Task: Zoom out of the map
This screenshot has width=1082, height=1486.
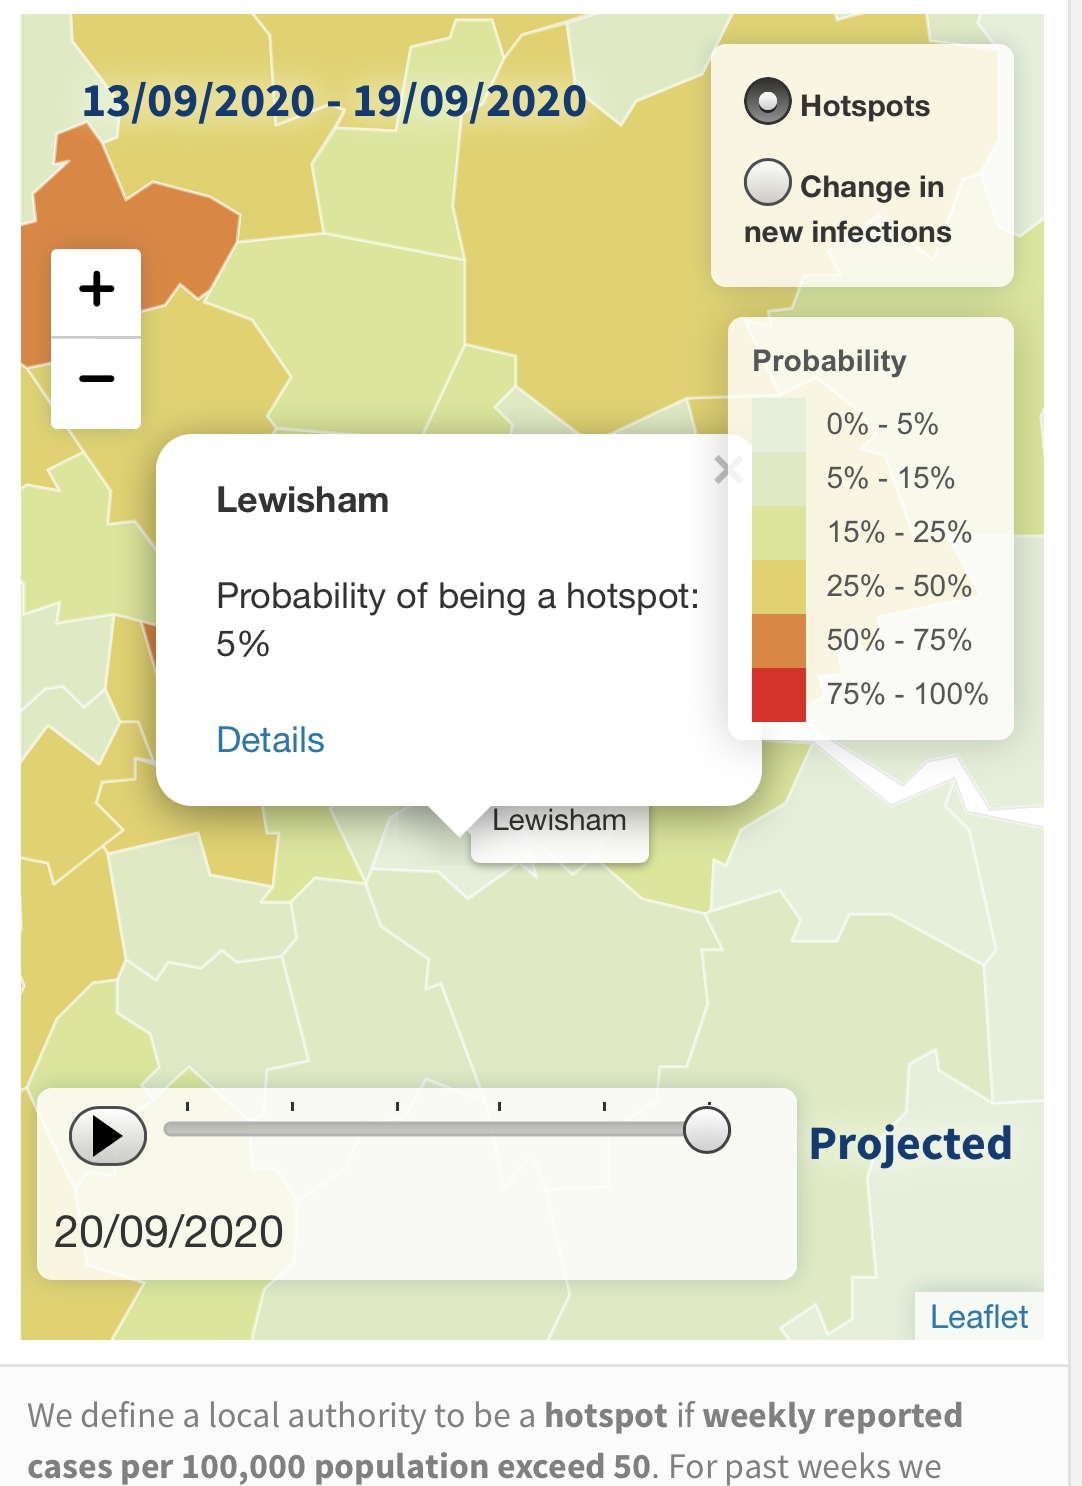Action: (96, 380)
